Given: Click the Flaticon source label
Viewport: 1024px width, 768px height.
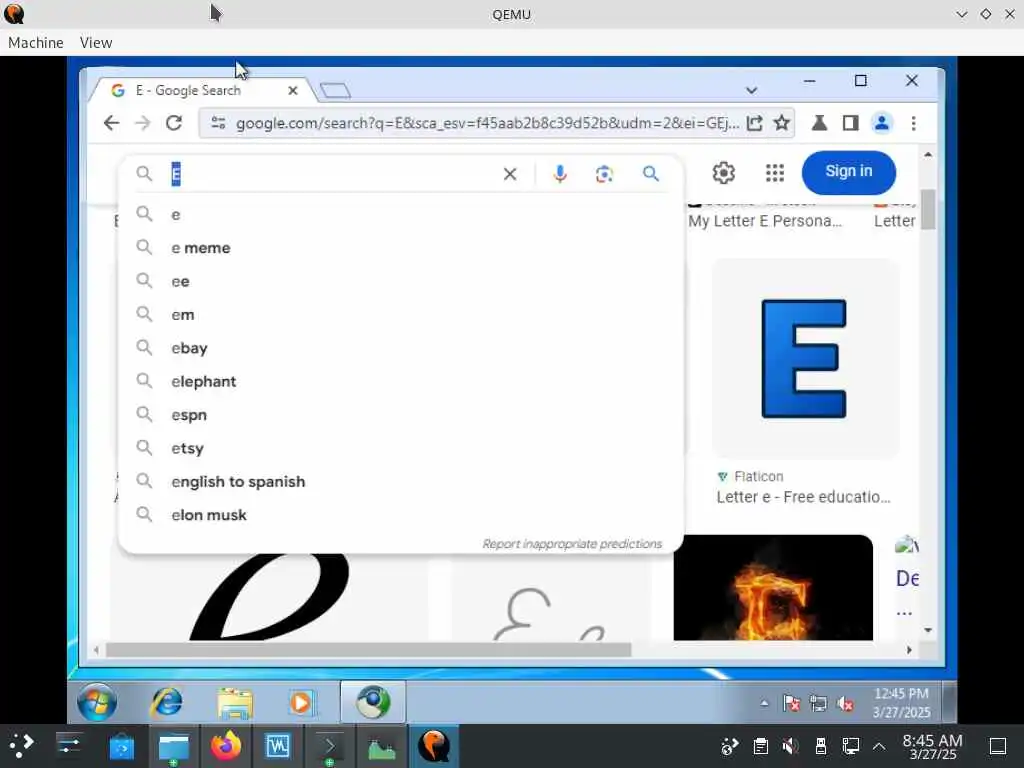Looking at the screenshot, I should tap(758, 476).
